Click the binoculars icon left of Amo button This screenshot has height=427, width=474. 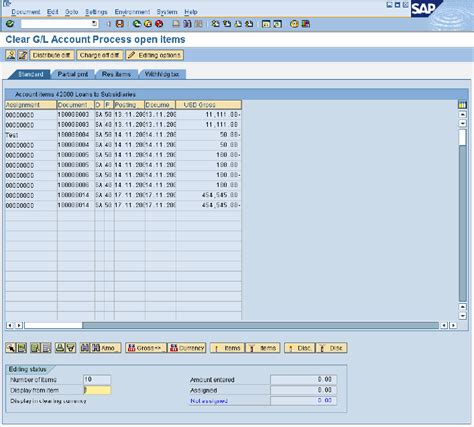pos(85,348)
